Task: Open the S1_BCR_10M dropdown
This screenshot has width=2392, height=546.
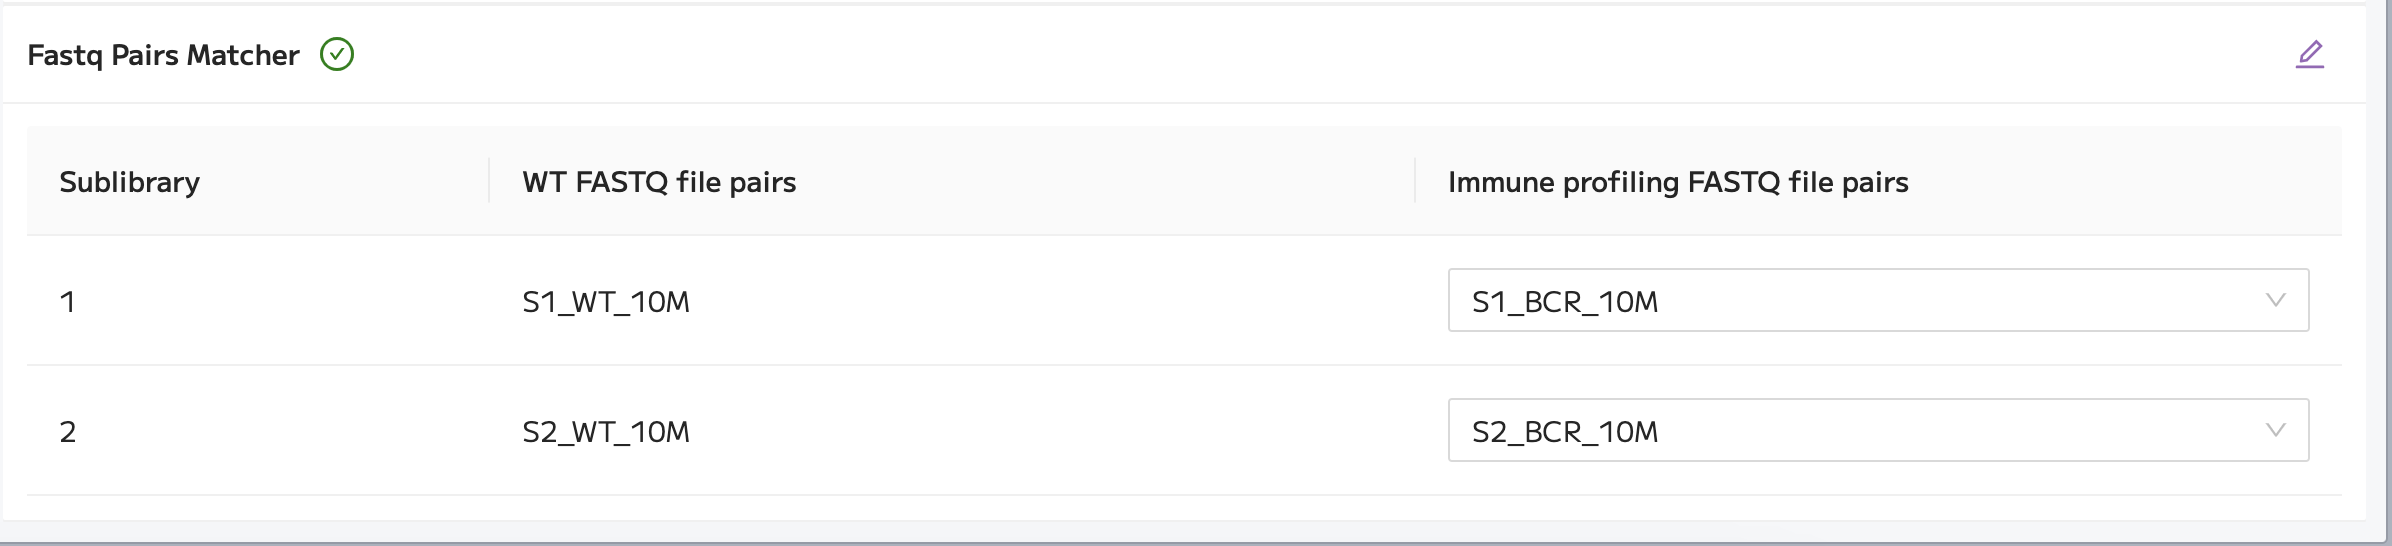Action: point(1878,300)
